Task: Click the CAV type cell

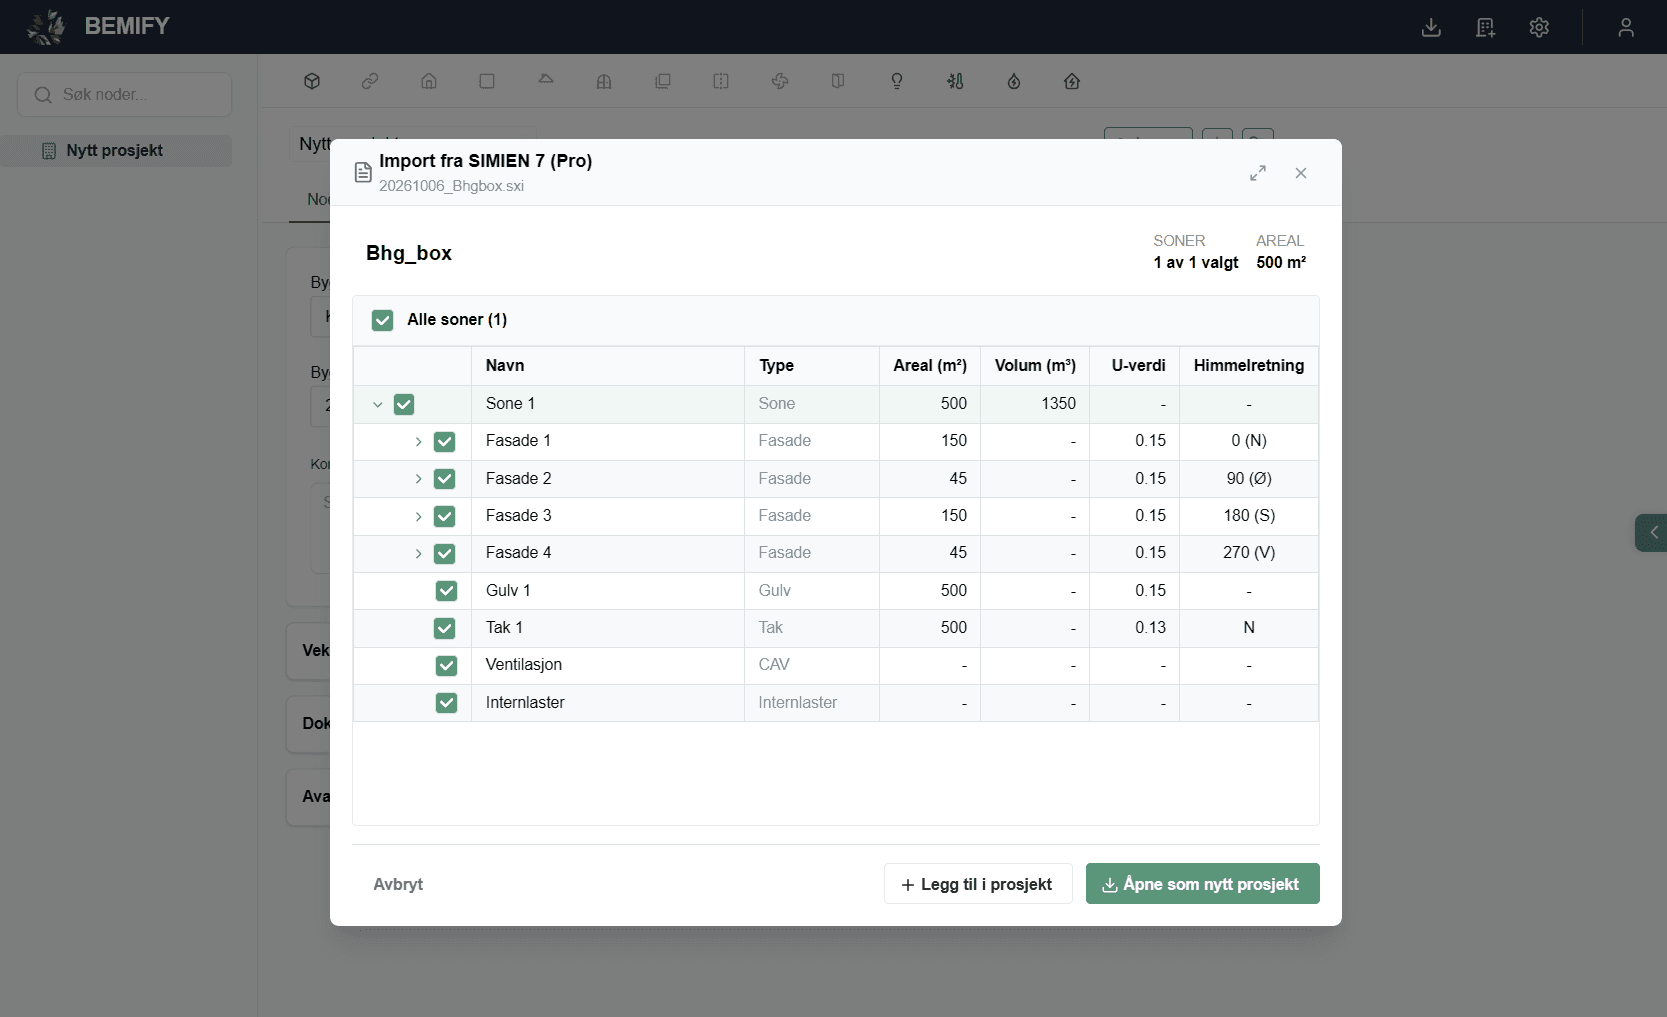Action: pyautogui.click(x=812, y=665)
